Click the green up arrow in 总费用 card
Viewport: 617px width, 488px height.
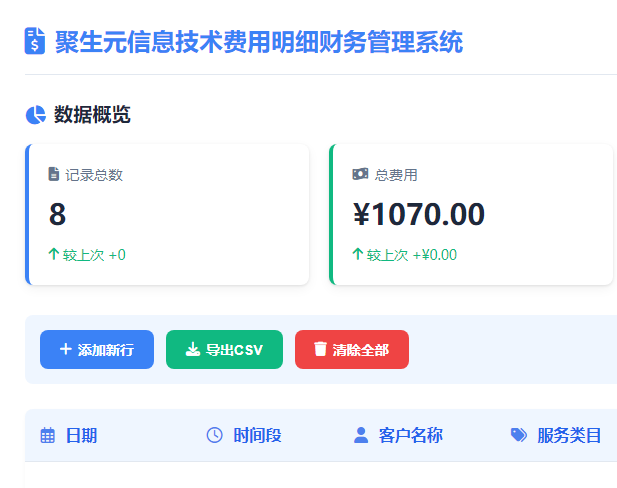357,254
